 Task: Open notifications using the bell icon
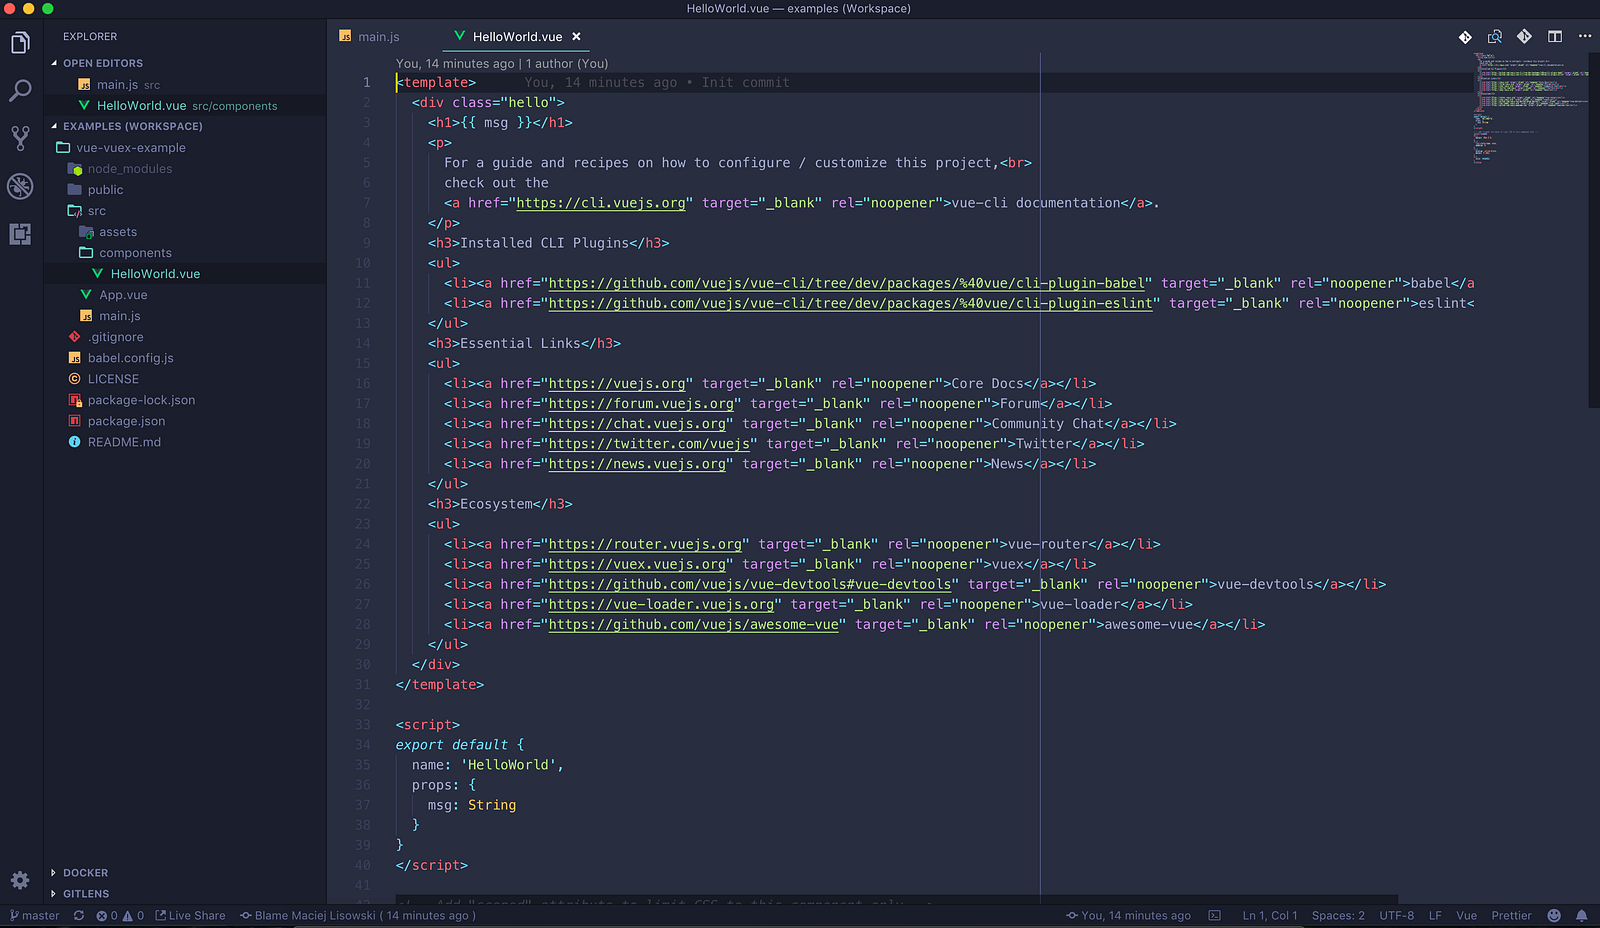pos(1582,916)
